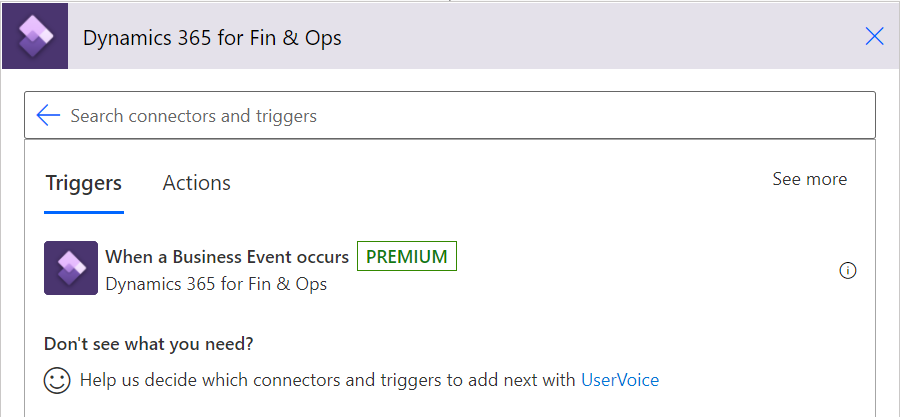
Task: Click the blue underline beneath the Triggers tab
Action: tap(84, 212)
